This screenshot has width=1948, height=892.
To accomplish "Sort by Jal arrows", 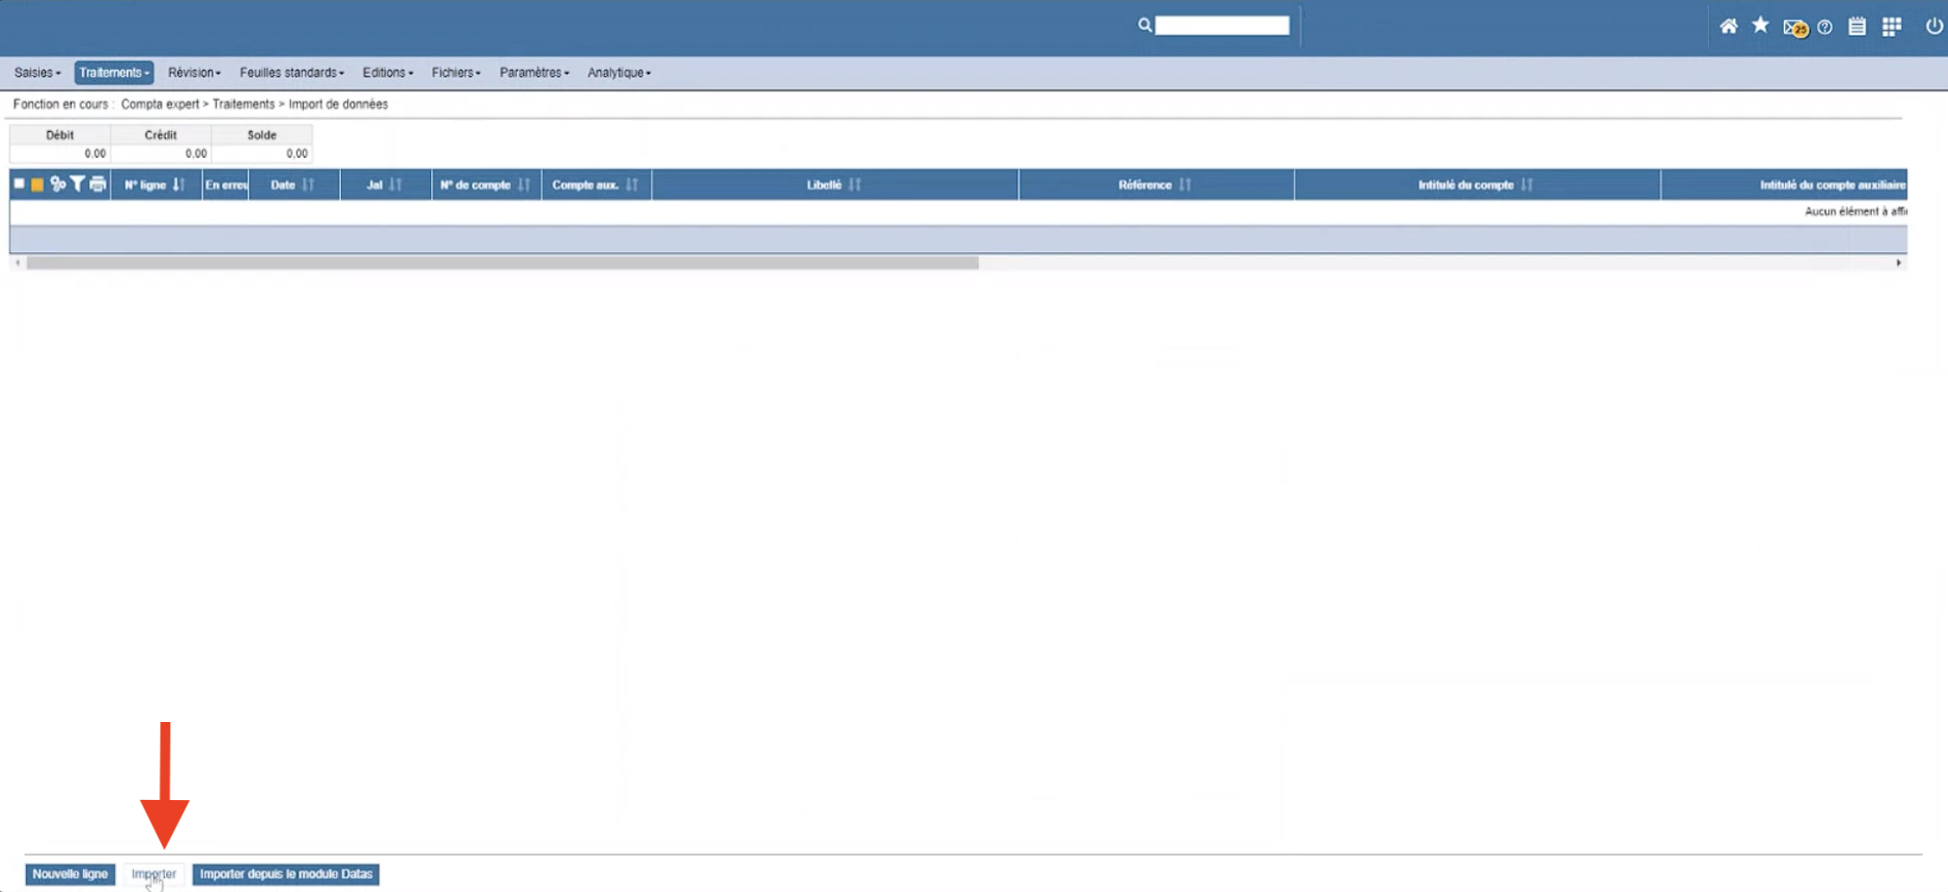I will [x=396, y=185].
